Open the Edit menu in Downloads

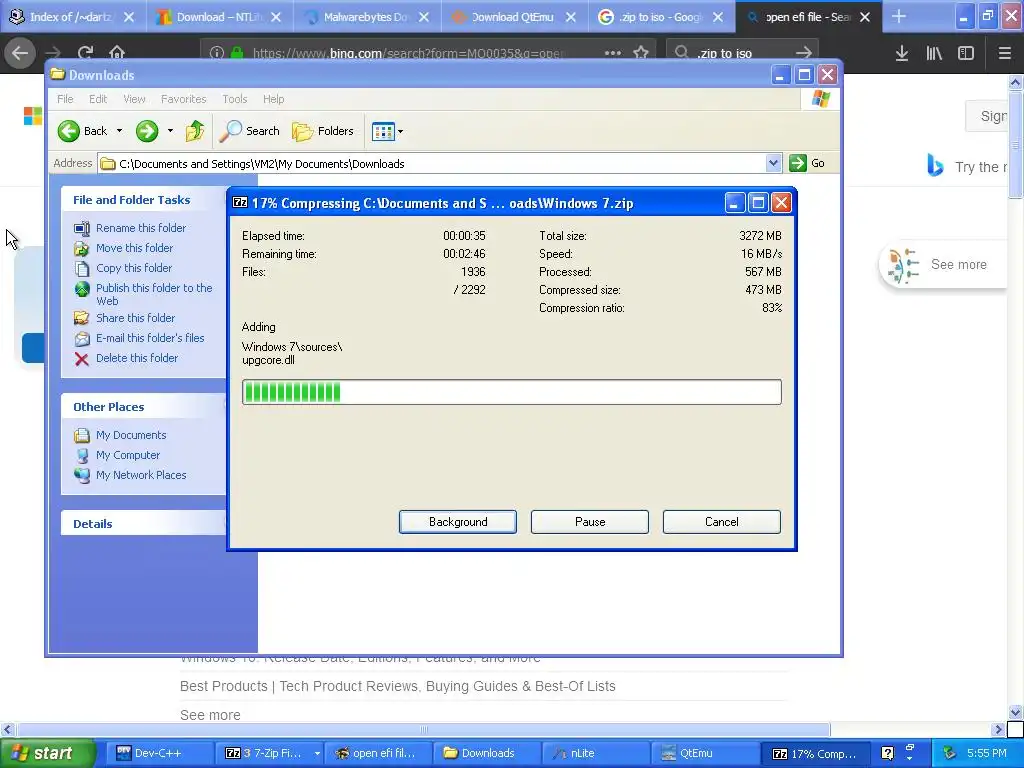[x=98, y=99]
